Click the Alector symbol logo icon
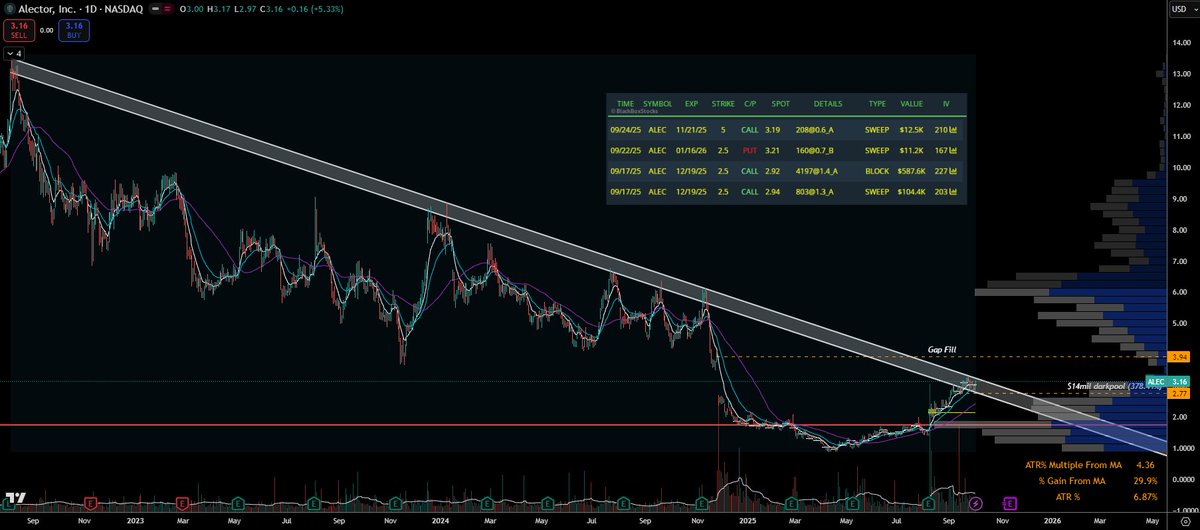The height and width of the screenshot is (530, 1200). pyautogui.click(x=9, y=7)
